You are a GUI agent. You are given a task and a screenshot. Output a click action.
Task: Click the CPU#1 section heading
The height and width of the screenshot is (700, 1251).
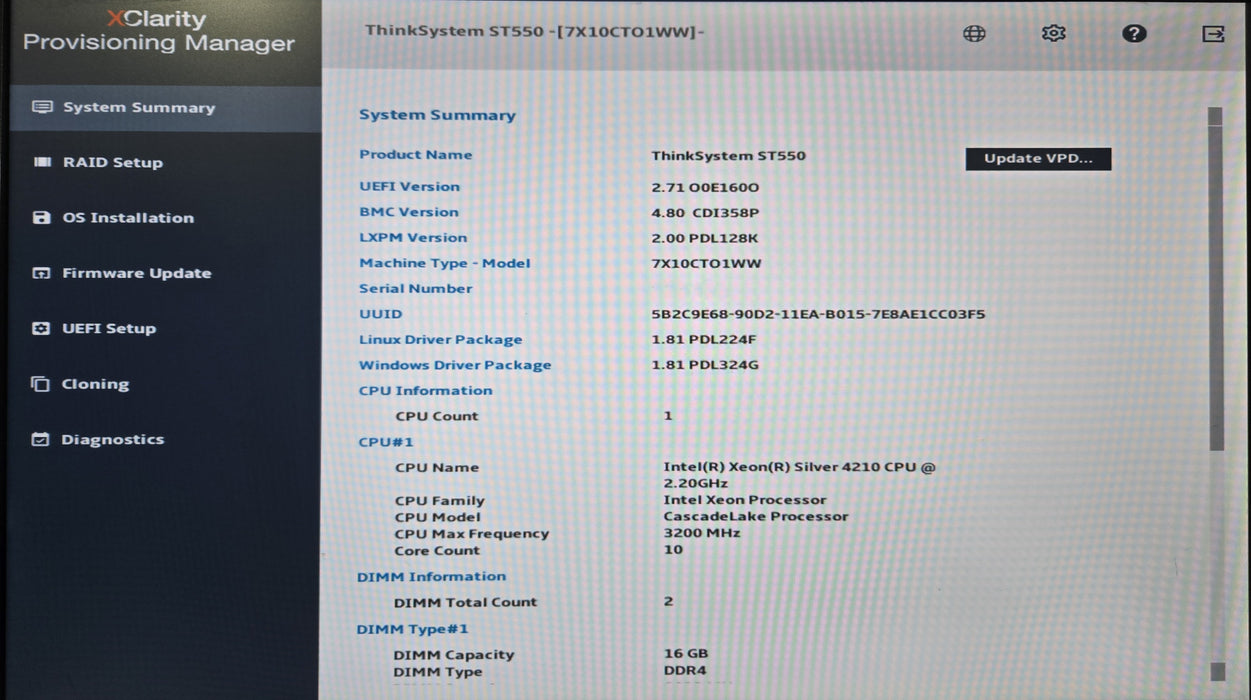tap(385, 442)
